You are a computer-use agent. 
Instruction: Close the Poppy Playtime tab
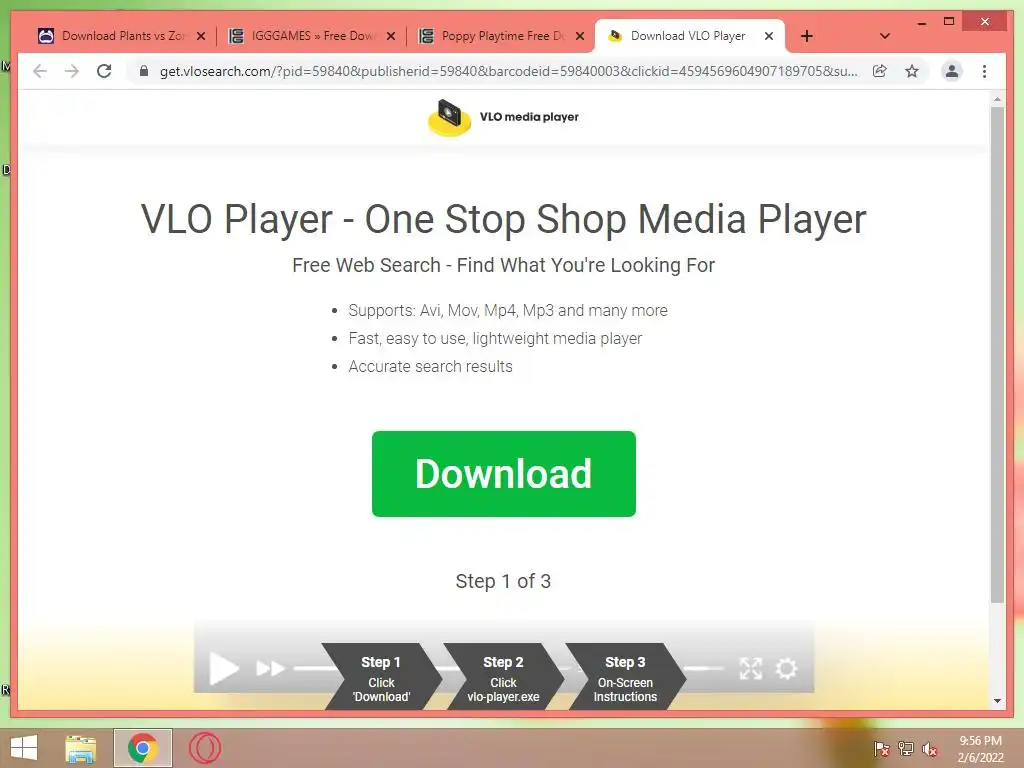pos(580,37)
